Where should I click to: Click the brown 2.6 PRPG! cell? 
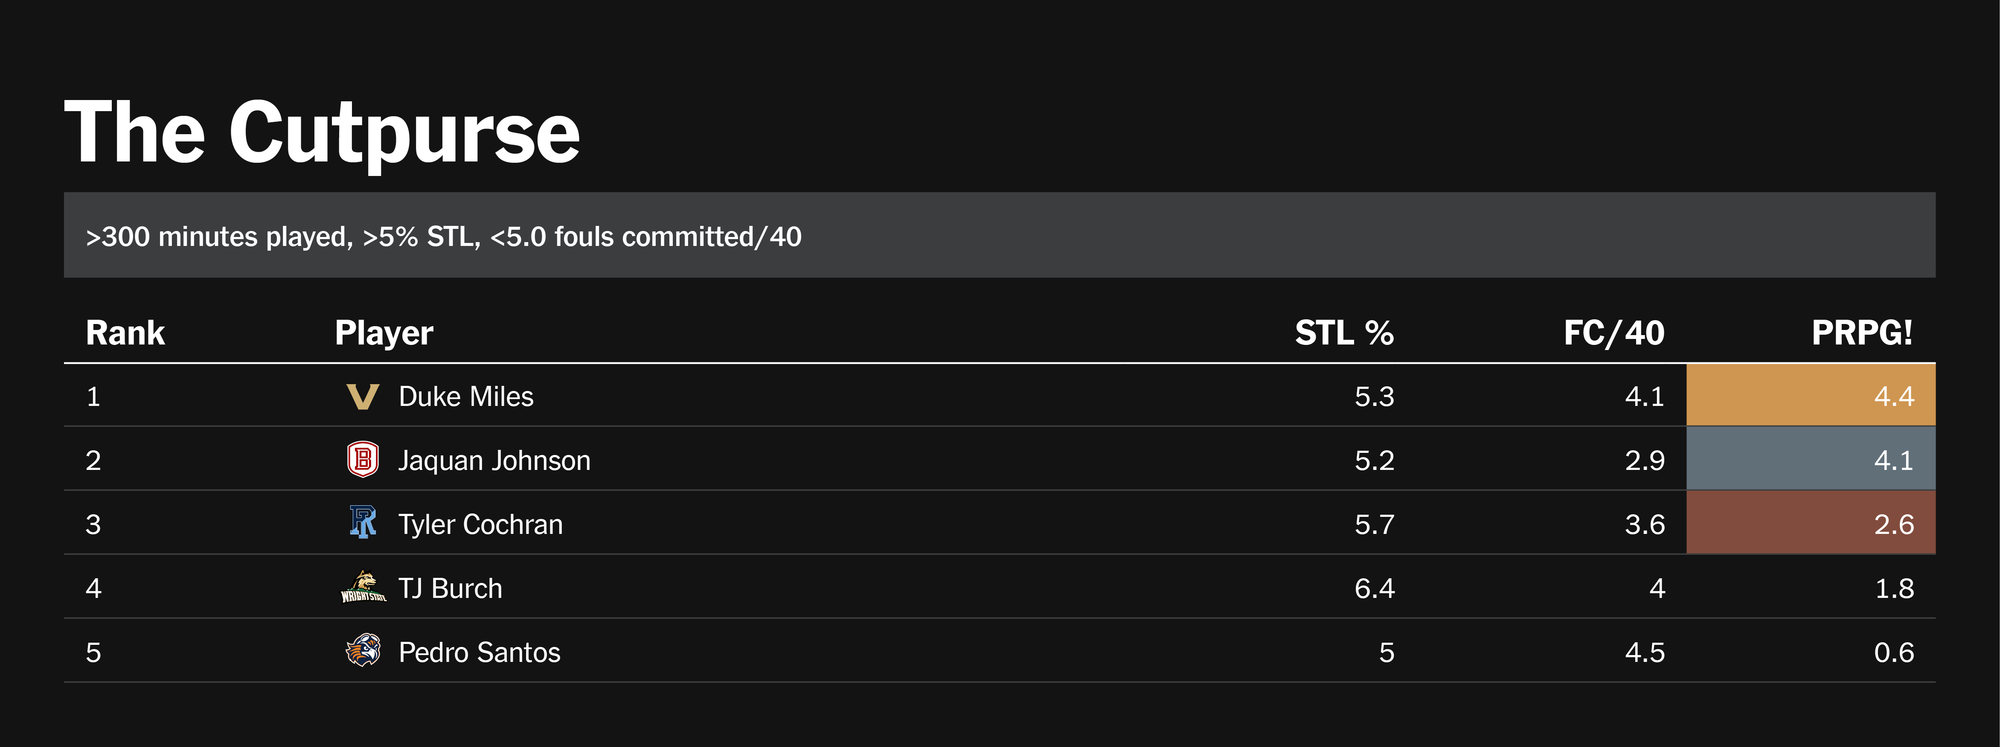pos(1810,524)
